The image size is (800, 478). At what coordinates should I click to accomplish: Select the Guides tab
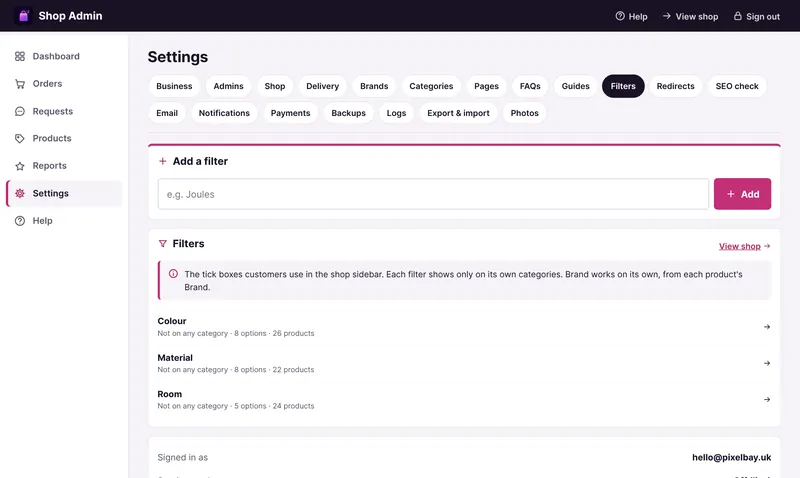pyautogui.click(x=576, y=86)
